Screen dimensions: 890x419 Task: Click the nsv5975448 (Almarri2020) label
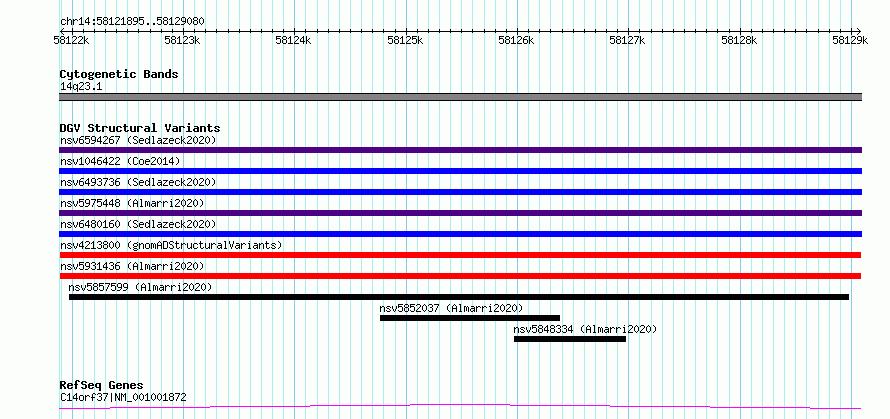click(132, 203)
